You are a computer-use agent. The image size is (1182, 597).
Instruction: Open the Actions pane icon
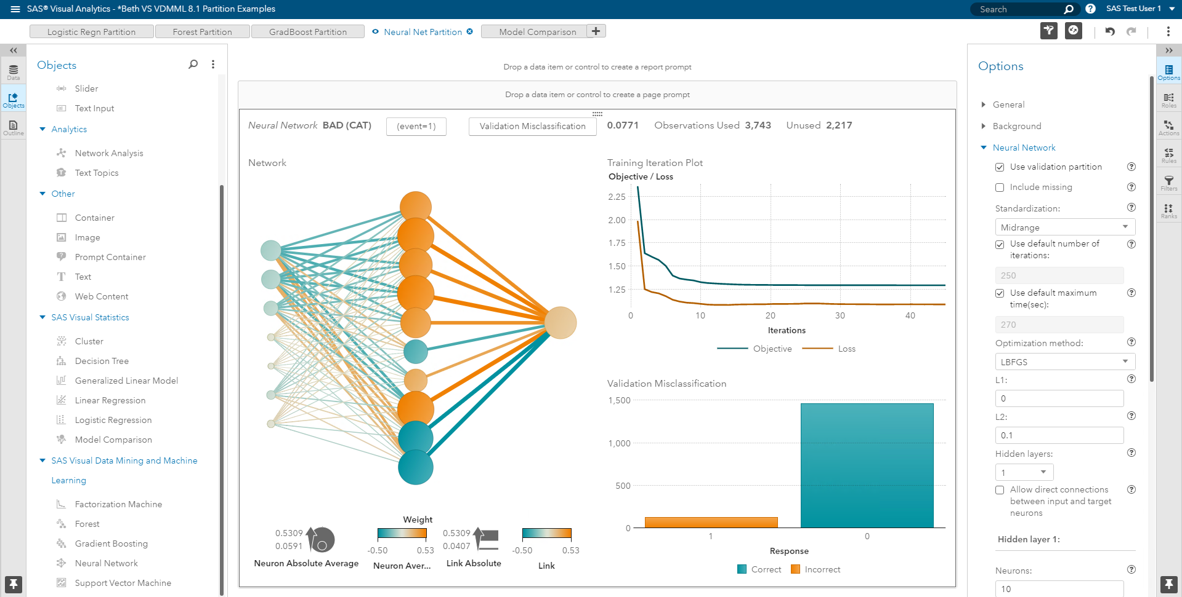pos(1168,128)
